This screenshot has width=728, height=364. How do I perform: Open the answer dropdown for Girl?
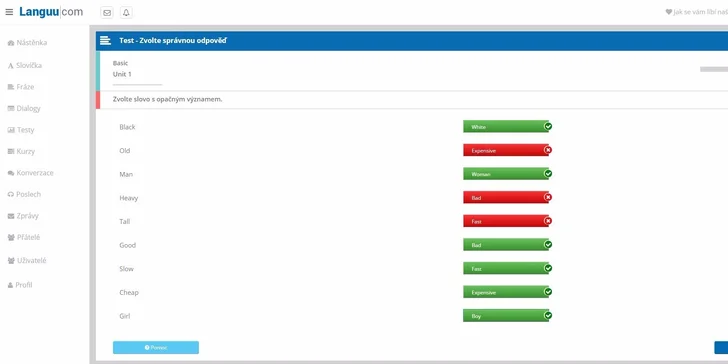(506, 316)
